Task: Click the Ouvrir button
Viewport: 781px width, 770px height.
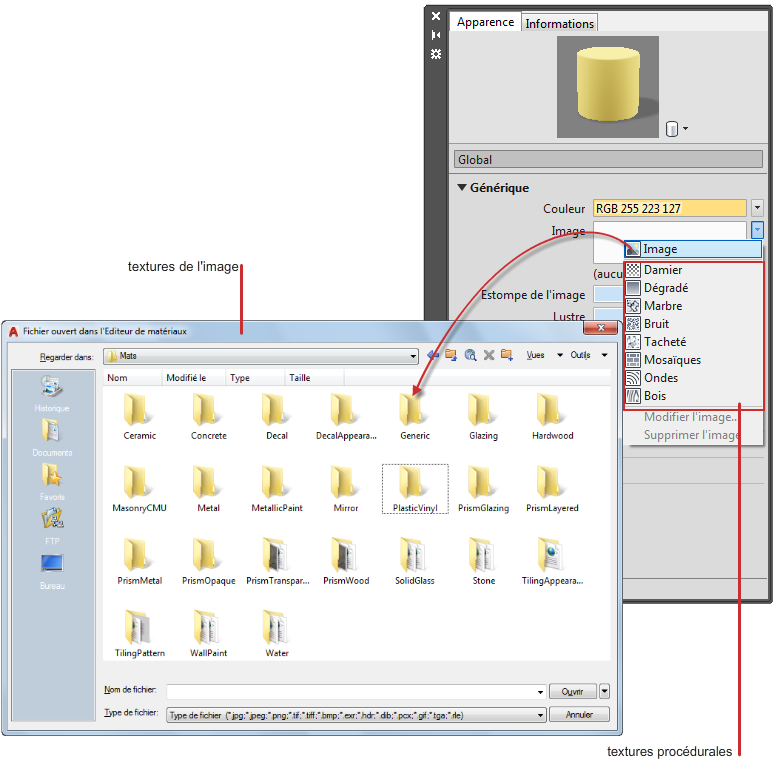Action: click(x=572, y=691)
